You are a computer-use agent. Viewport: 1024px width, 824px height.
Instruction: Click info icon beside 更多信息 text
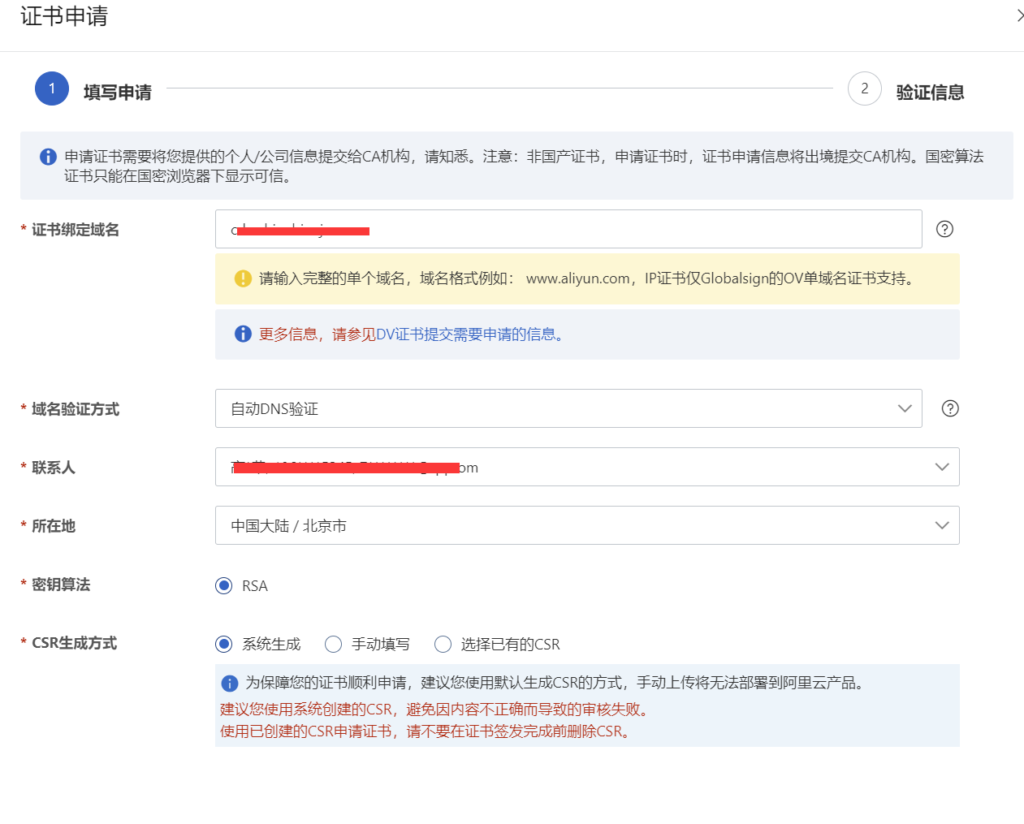click(x=242, y=334)
